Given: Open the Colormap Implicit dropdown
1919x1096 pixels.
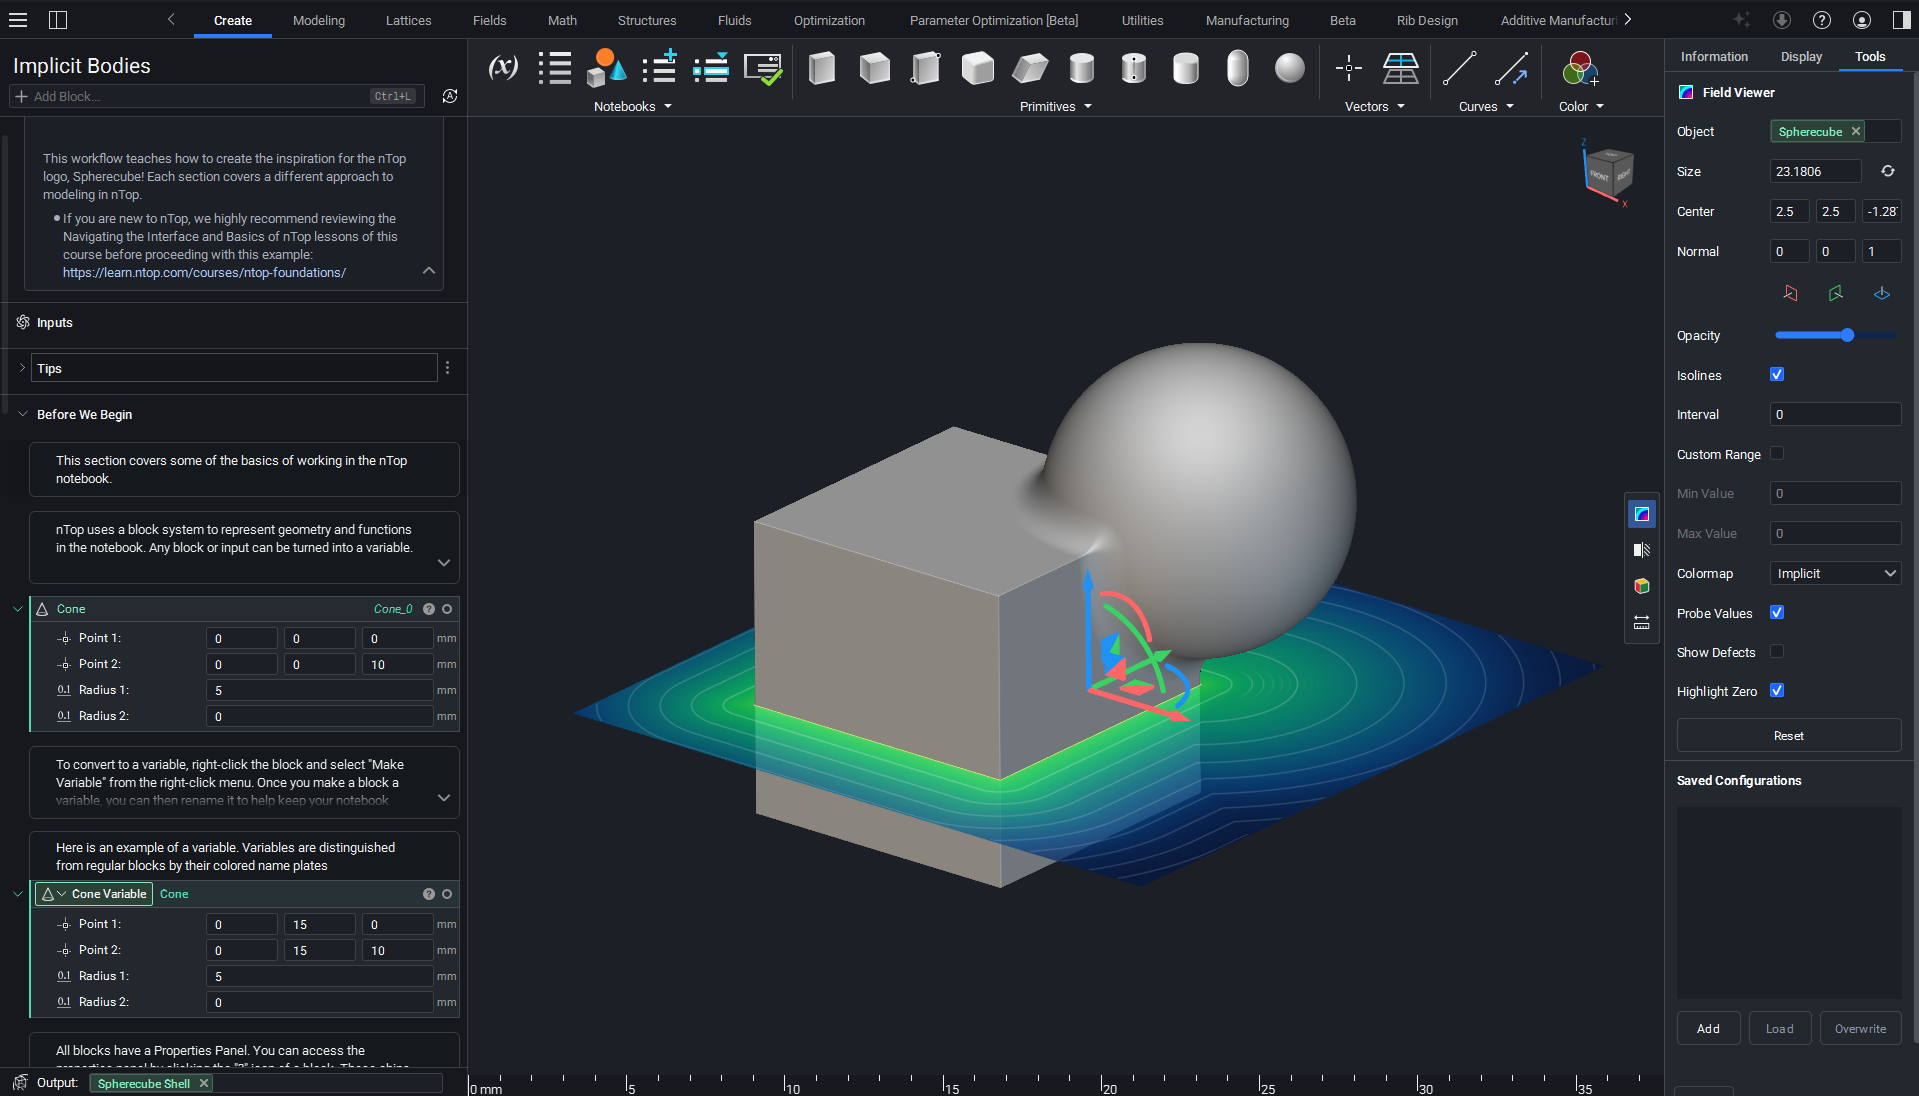Looking at the screenshot, I should pos(1836,573).
